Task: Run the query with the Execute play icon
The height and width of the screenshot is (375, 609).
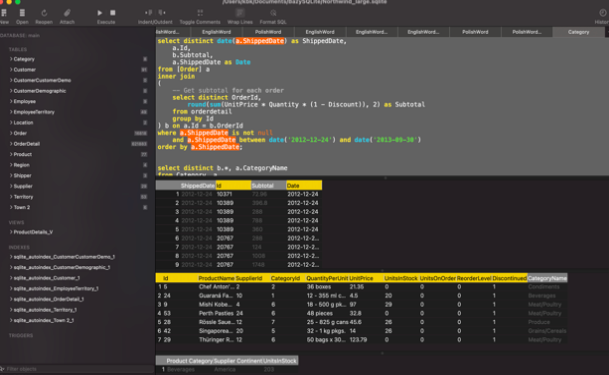Action: 99,13
